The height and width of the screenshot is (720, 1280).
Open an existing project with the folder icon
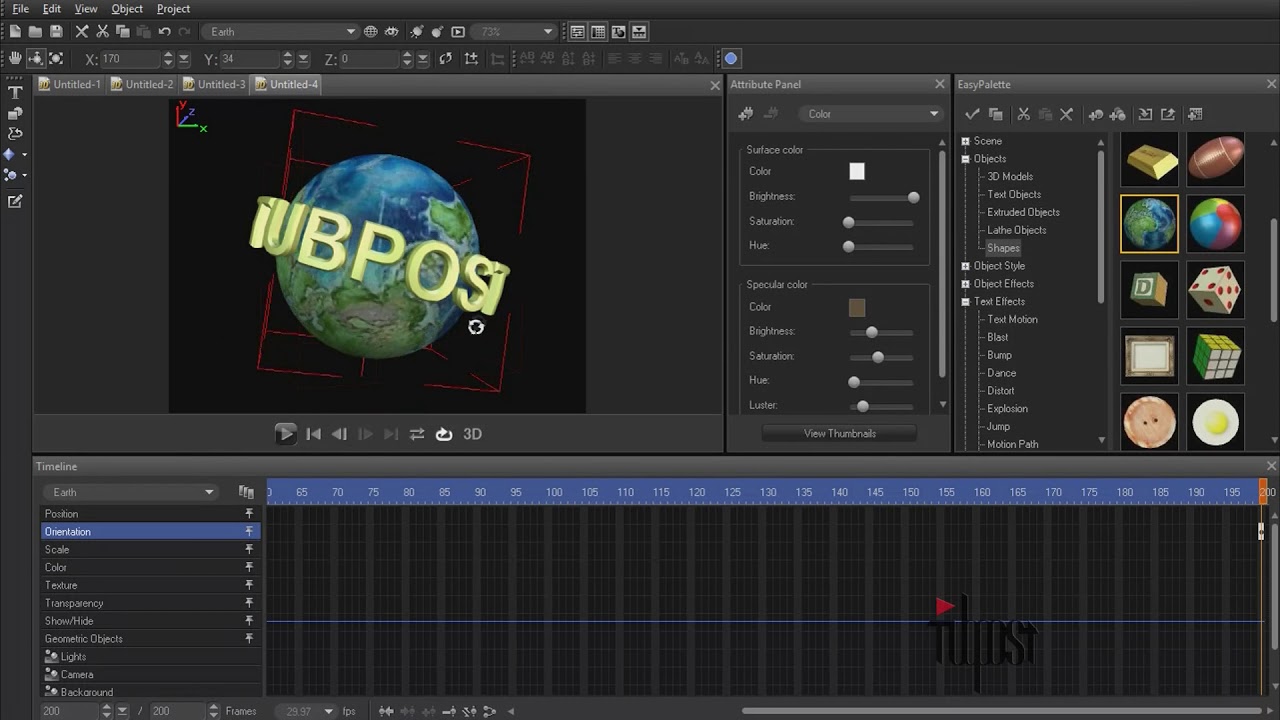35,32
